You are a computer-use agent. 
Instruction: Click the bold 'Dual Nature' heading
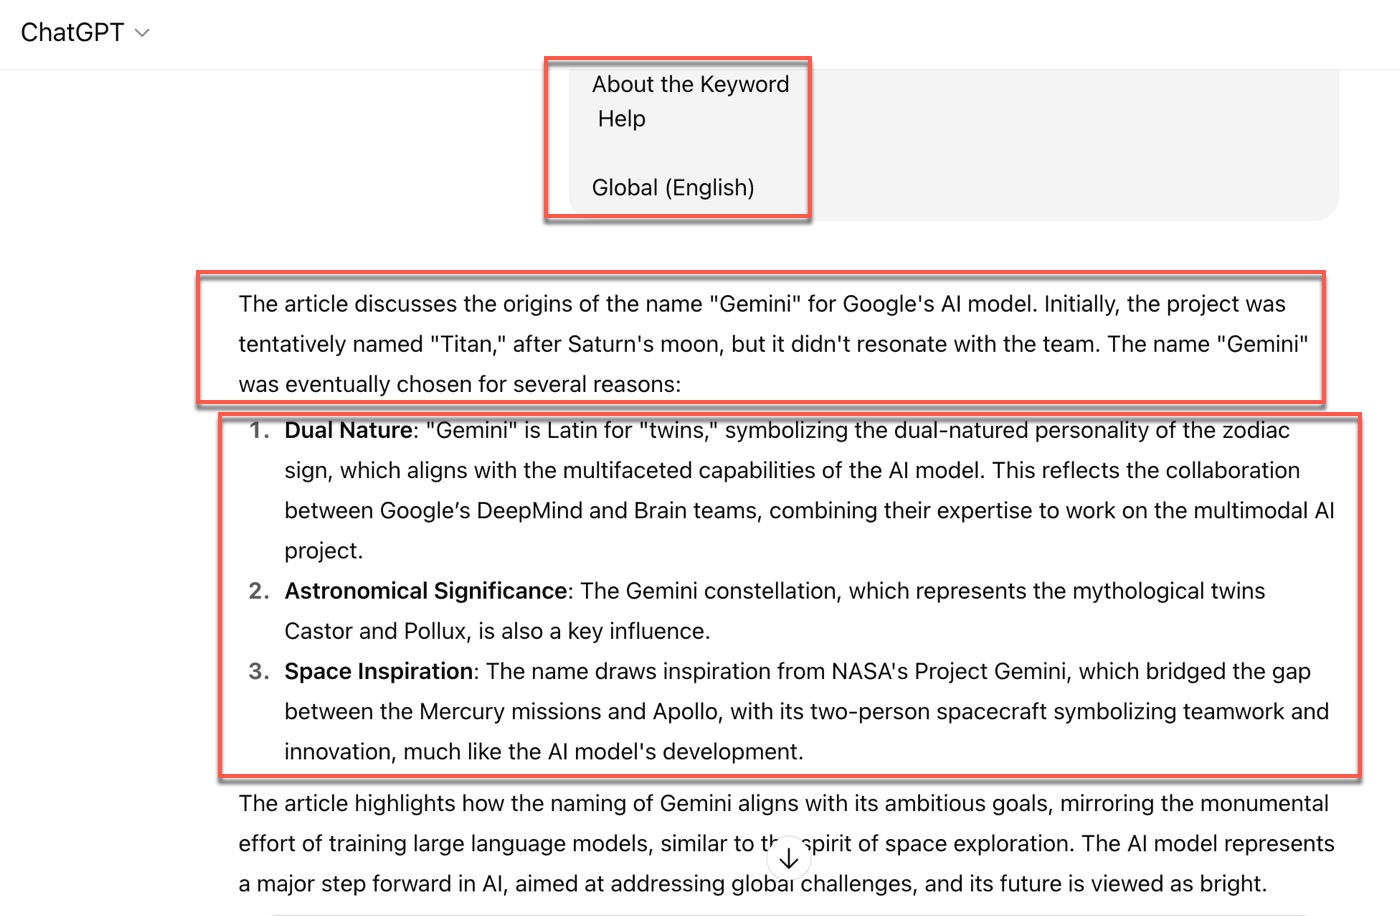tap(348, 430)
